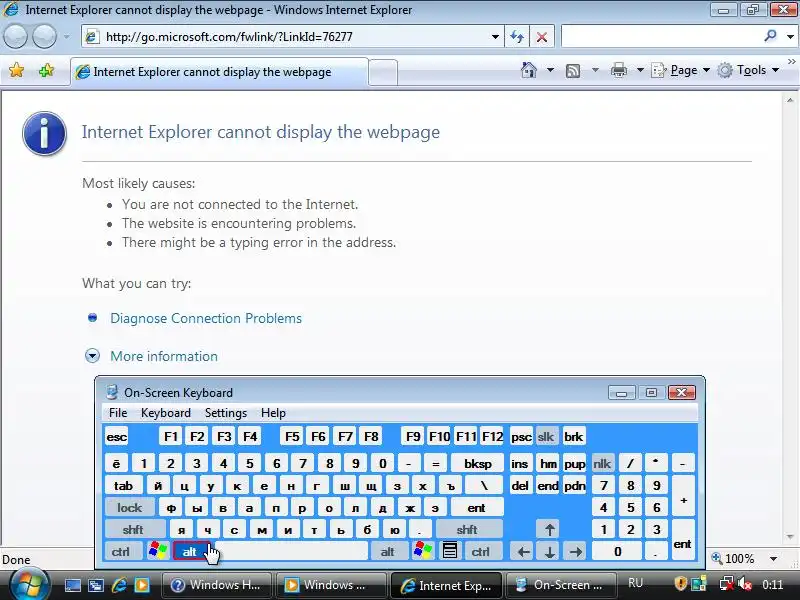
Task: Expand the Print dropdown arrow
Action: (x=640, y=70)
